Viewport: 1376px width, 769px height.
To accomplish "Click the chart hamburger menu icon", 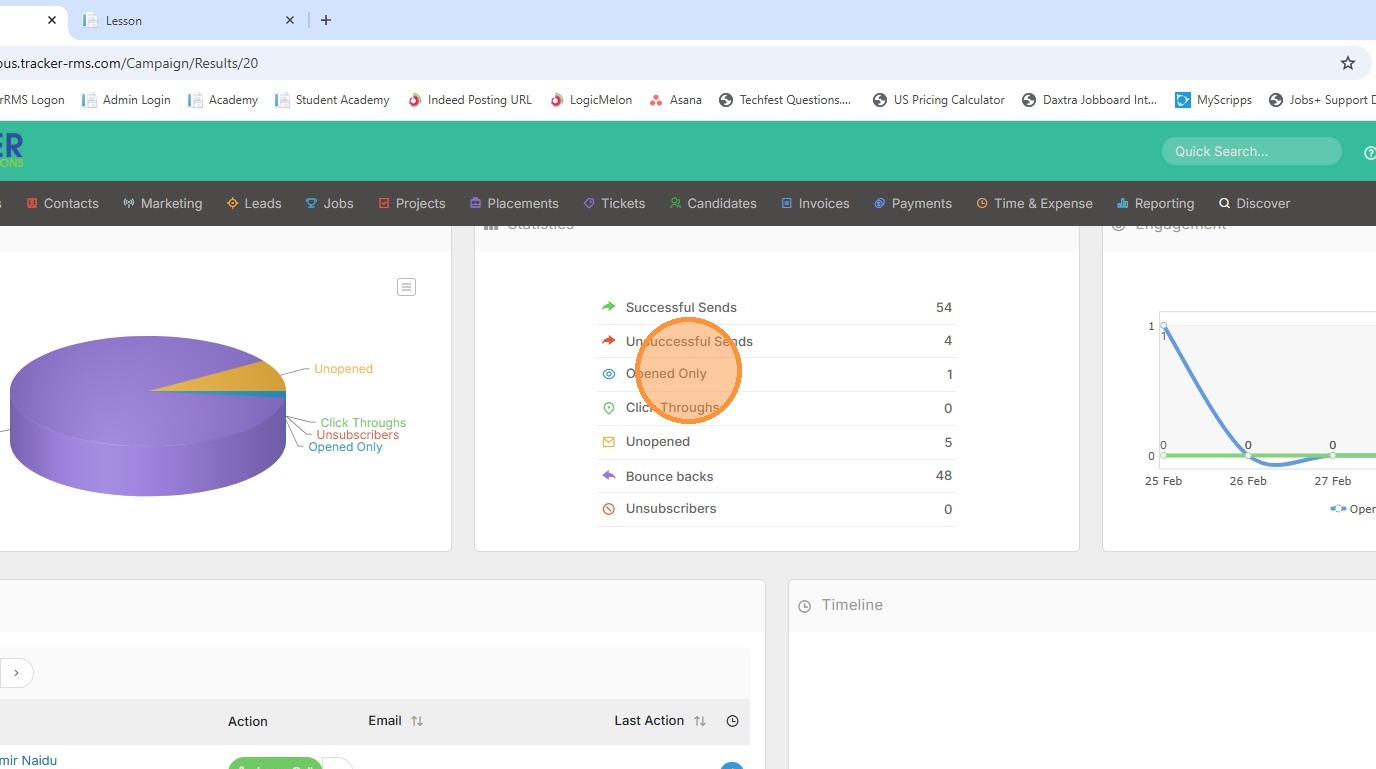I will 406,287.
